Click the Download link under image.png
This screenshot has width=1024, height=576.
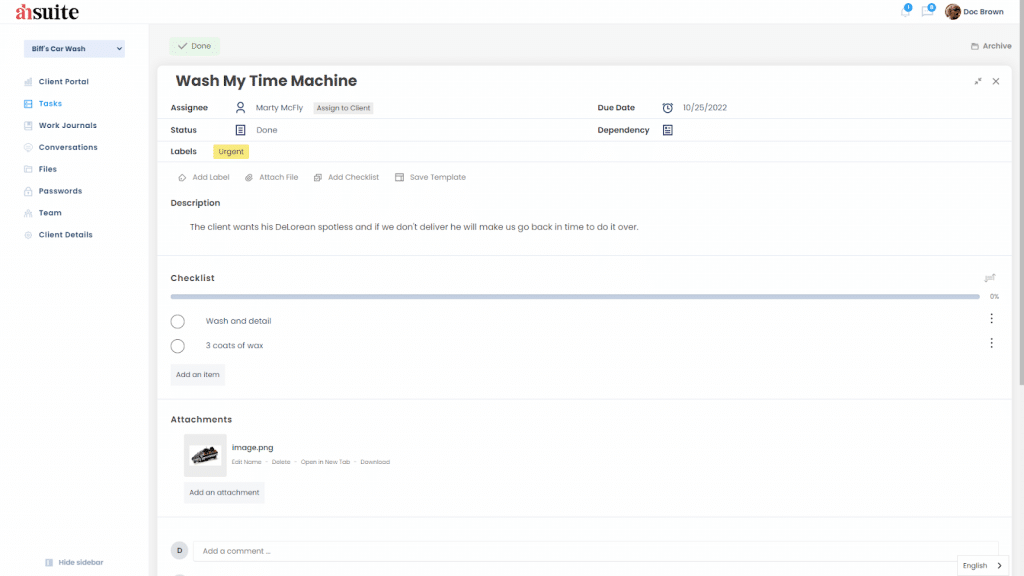tap(375, 462)
